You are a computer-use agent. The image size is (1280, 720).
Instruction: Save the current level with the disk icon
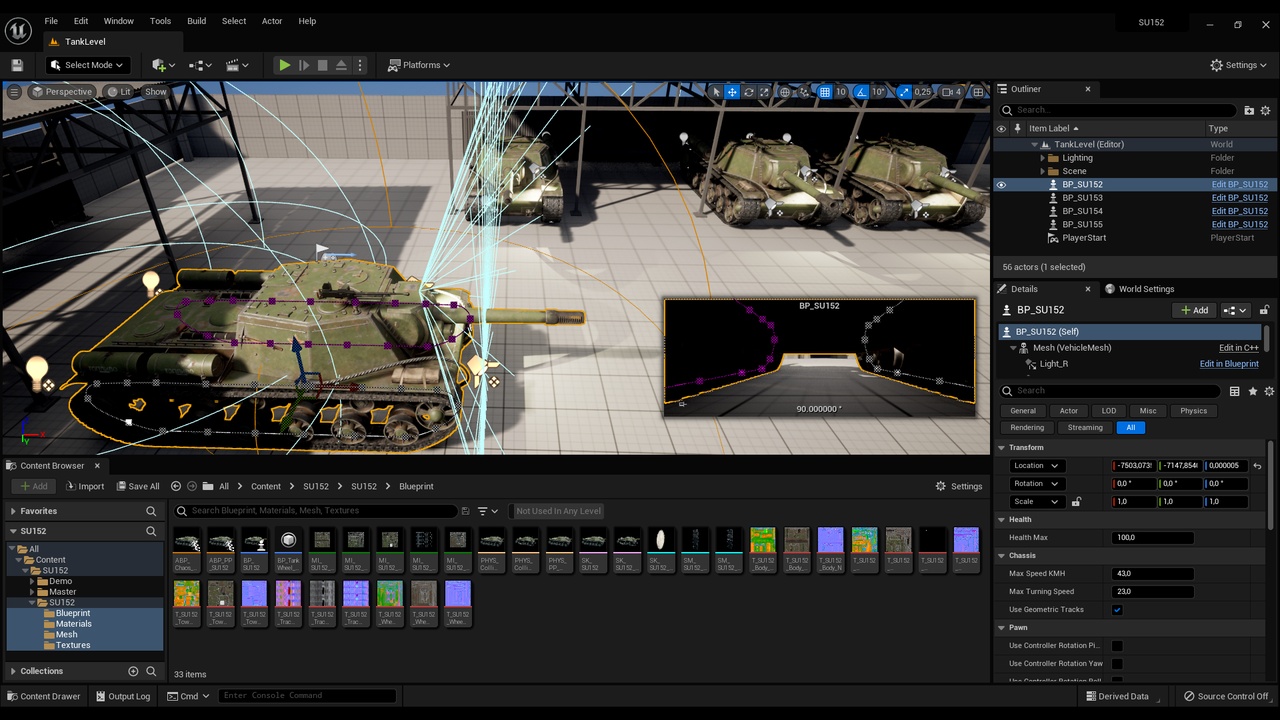point(17,65)
